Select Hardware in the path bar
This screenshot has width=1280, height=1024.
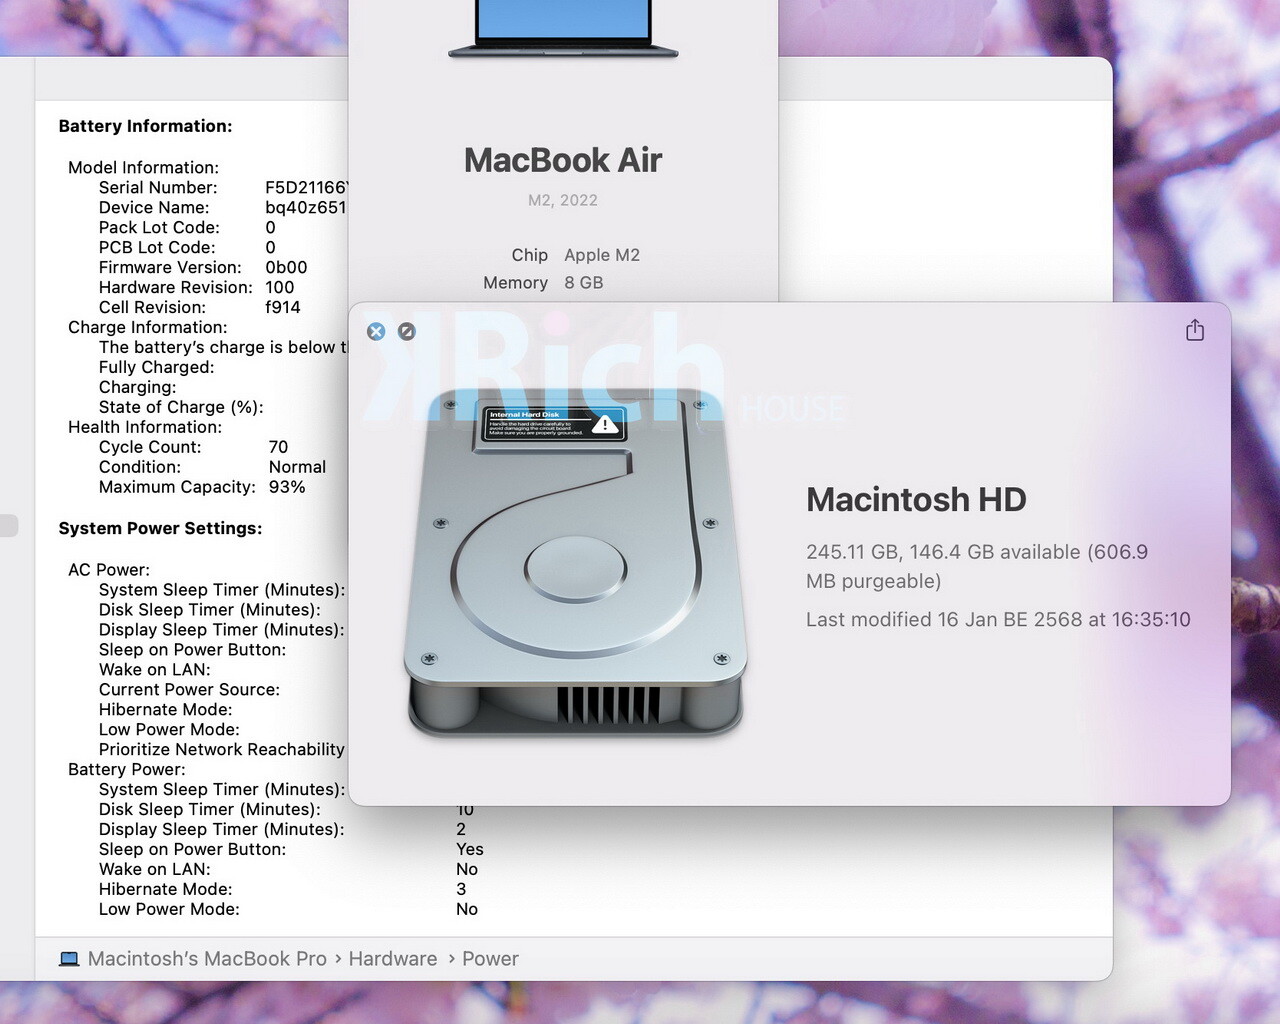pyautogui.click(x=393, y=959)
